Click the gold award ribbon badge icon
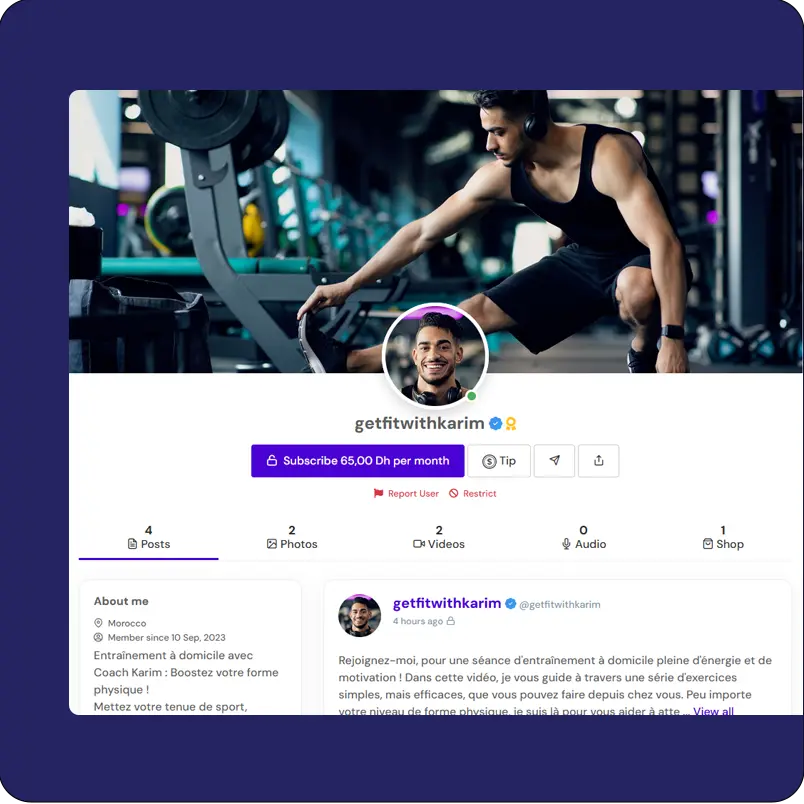Screen dimensions: 804x804 511,424
